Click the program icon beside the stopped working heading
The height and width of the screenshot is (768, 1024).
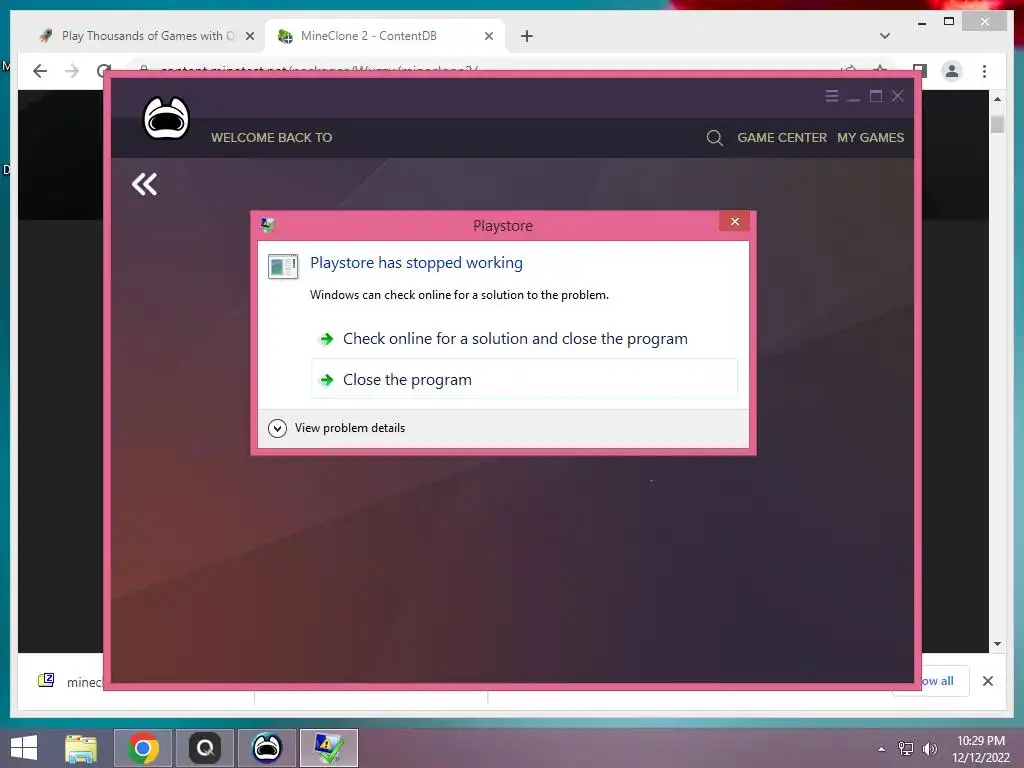point(283,266)
